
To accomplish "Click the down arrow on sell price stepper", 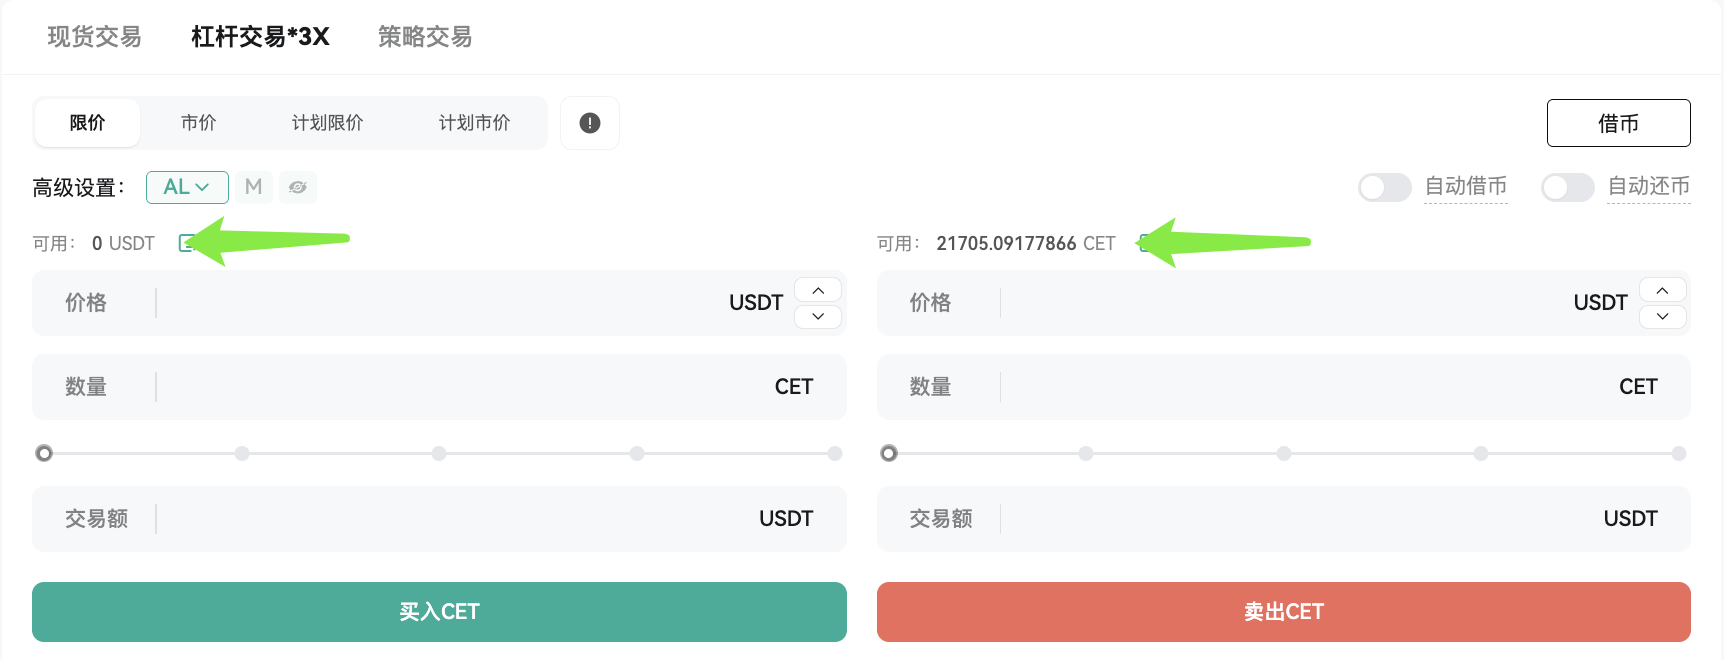I will click(1662, 316).
